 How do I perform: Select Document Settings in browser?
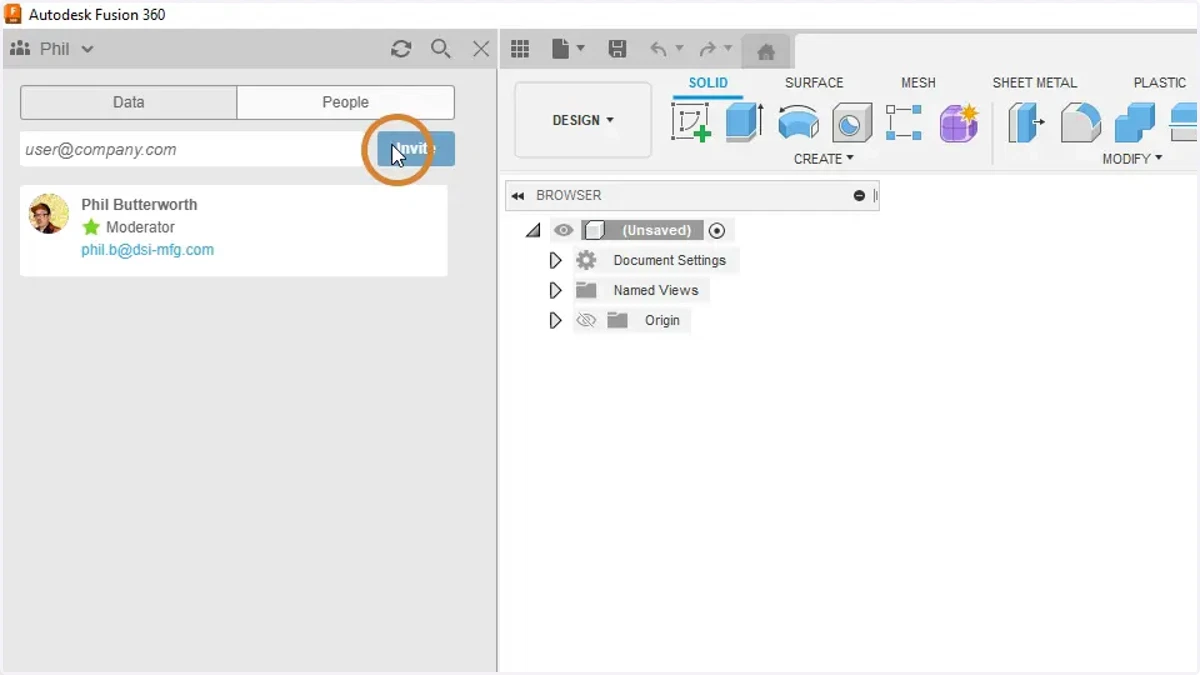(x=669, y=260)
